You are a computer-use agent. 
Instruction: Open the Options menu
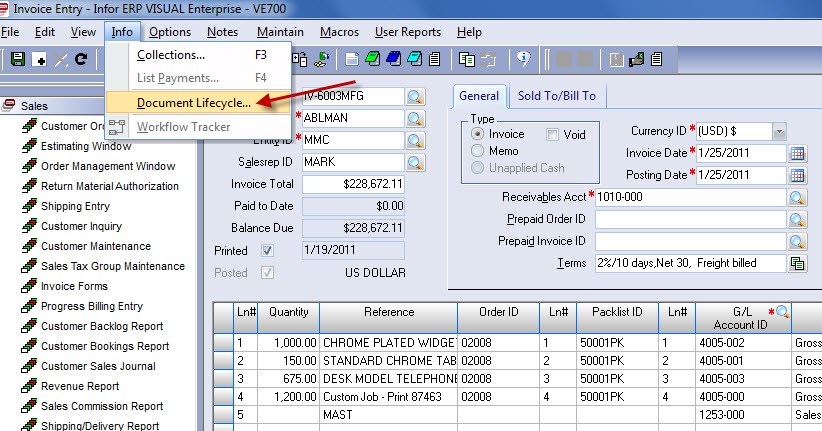click(170, 32)
